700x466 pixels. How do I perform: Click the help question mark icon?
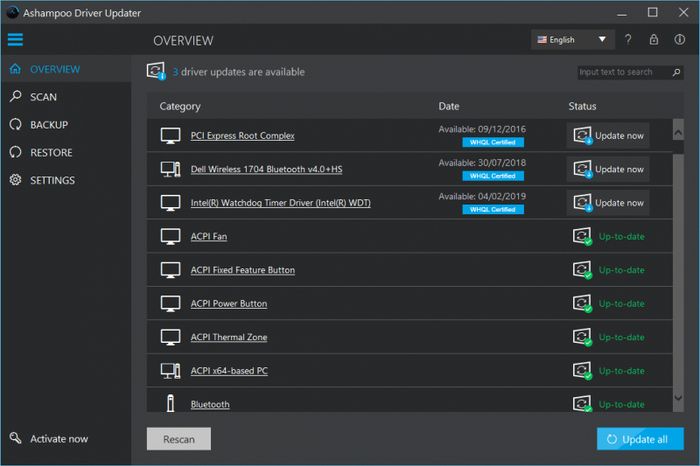(628, 40)
